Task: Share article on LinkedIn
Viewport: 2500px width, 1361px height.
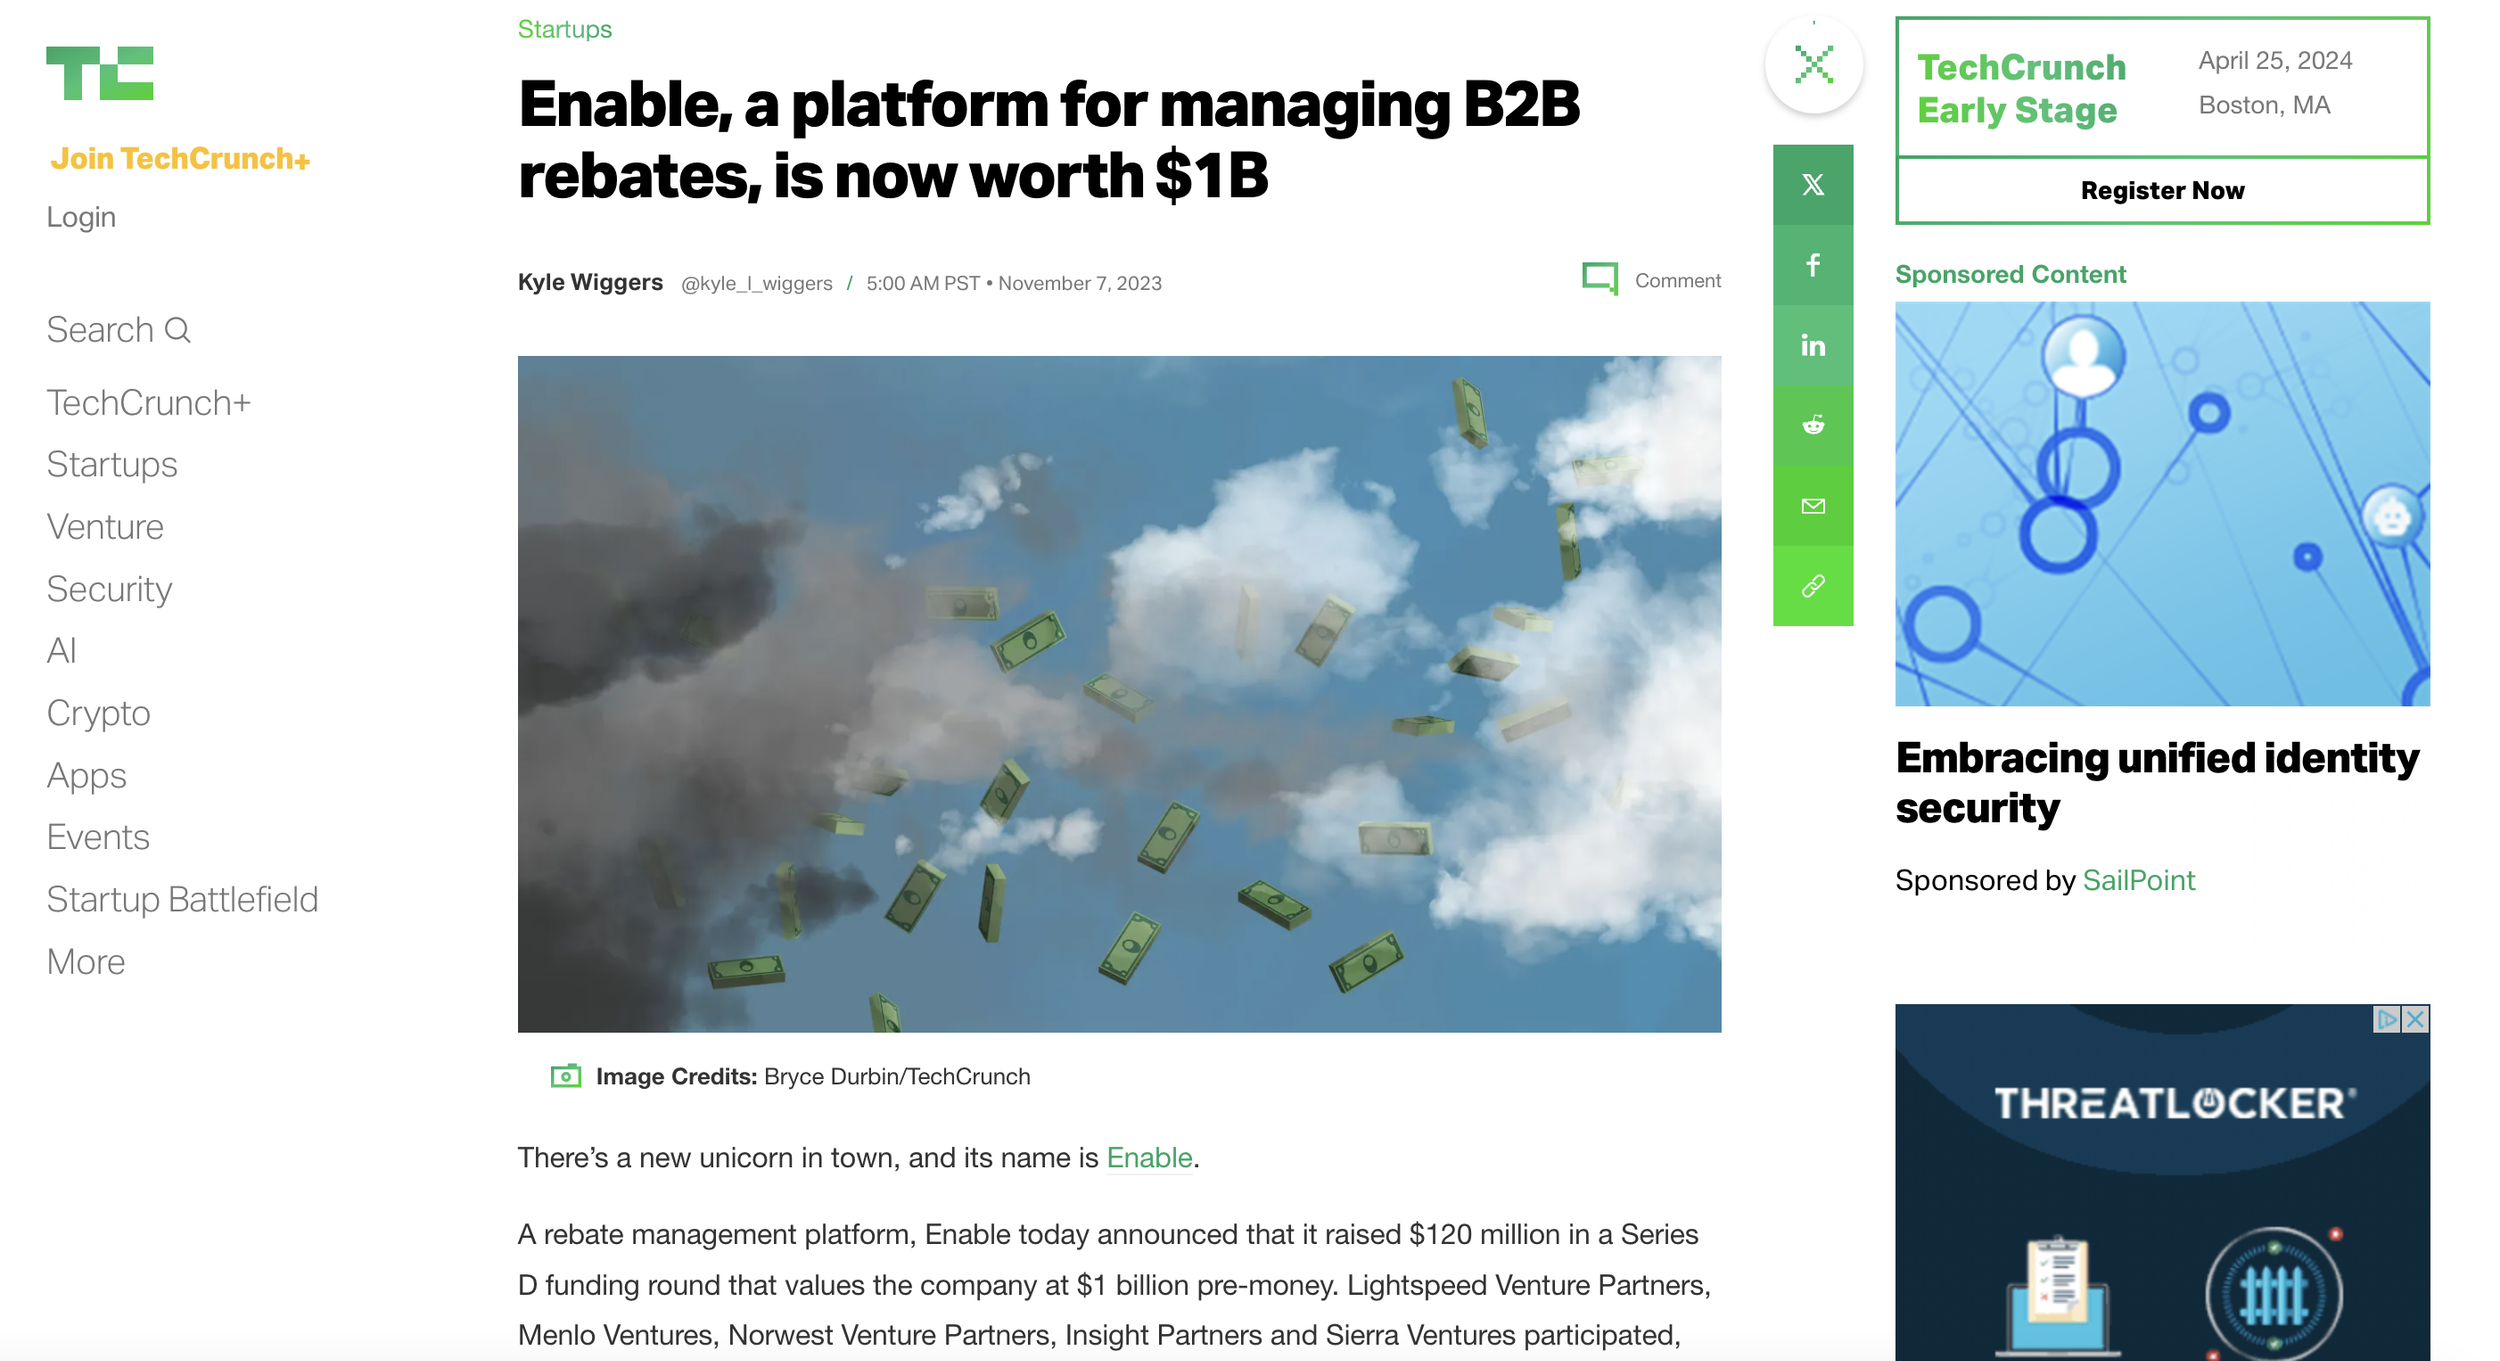Action: point(1812,345)
